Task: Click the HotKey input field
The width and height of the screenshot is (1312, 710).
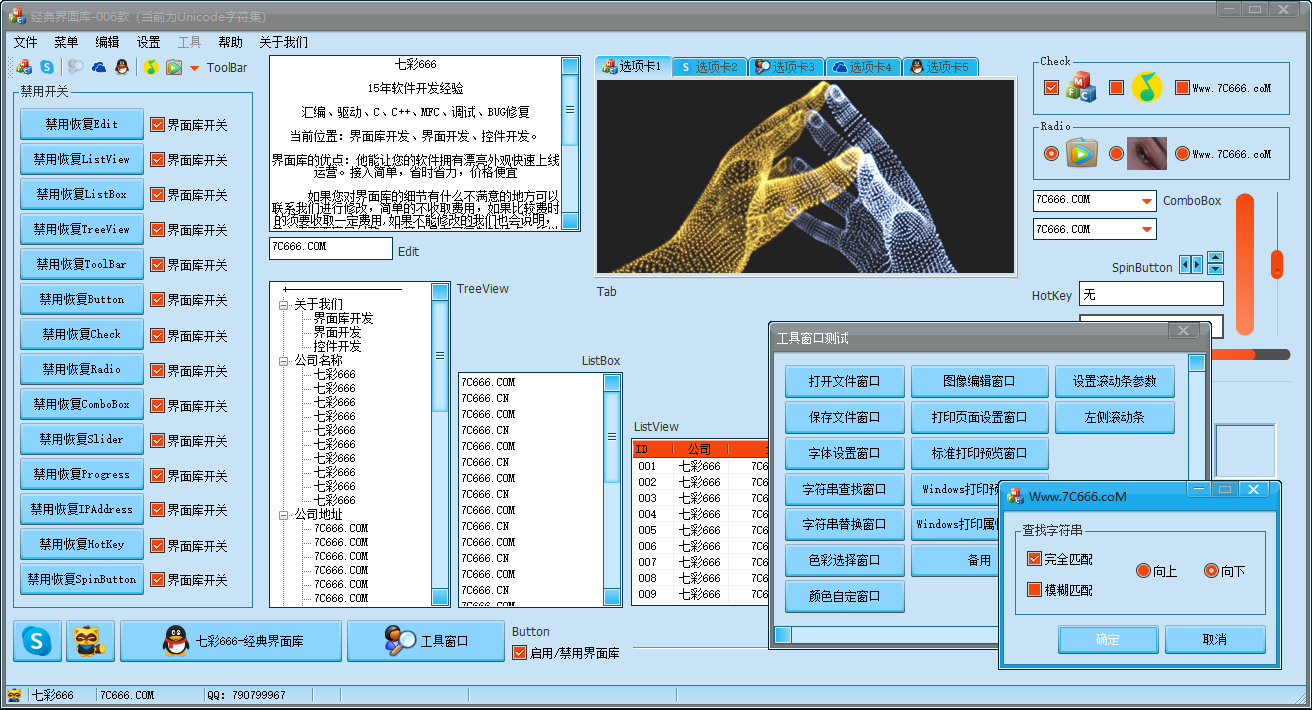Action: point(1150,294)
